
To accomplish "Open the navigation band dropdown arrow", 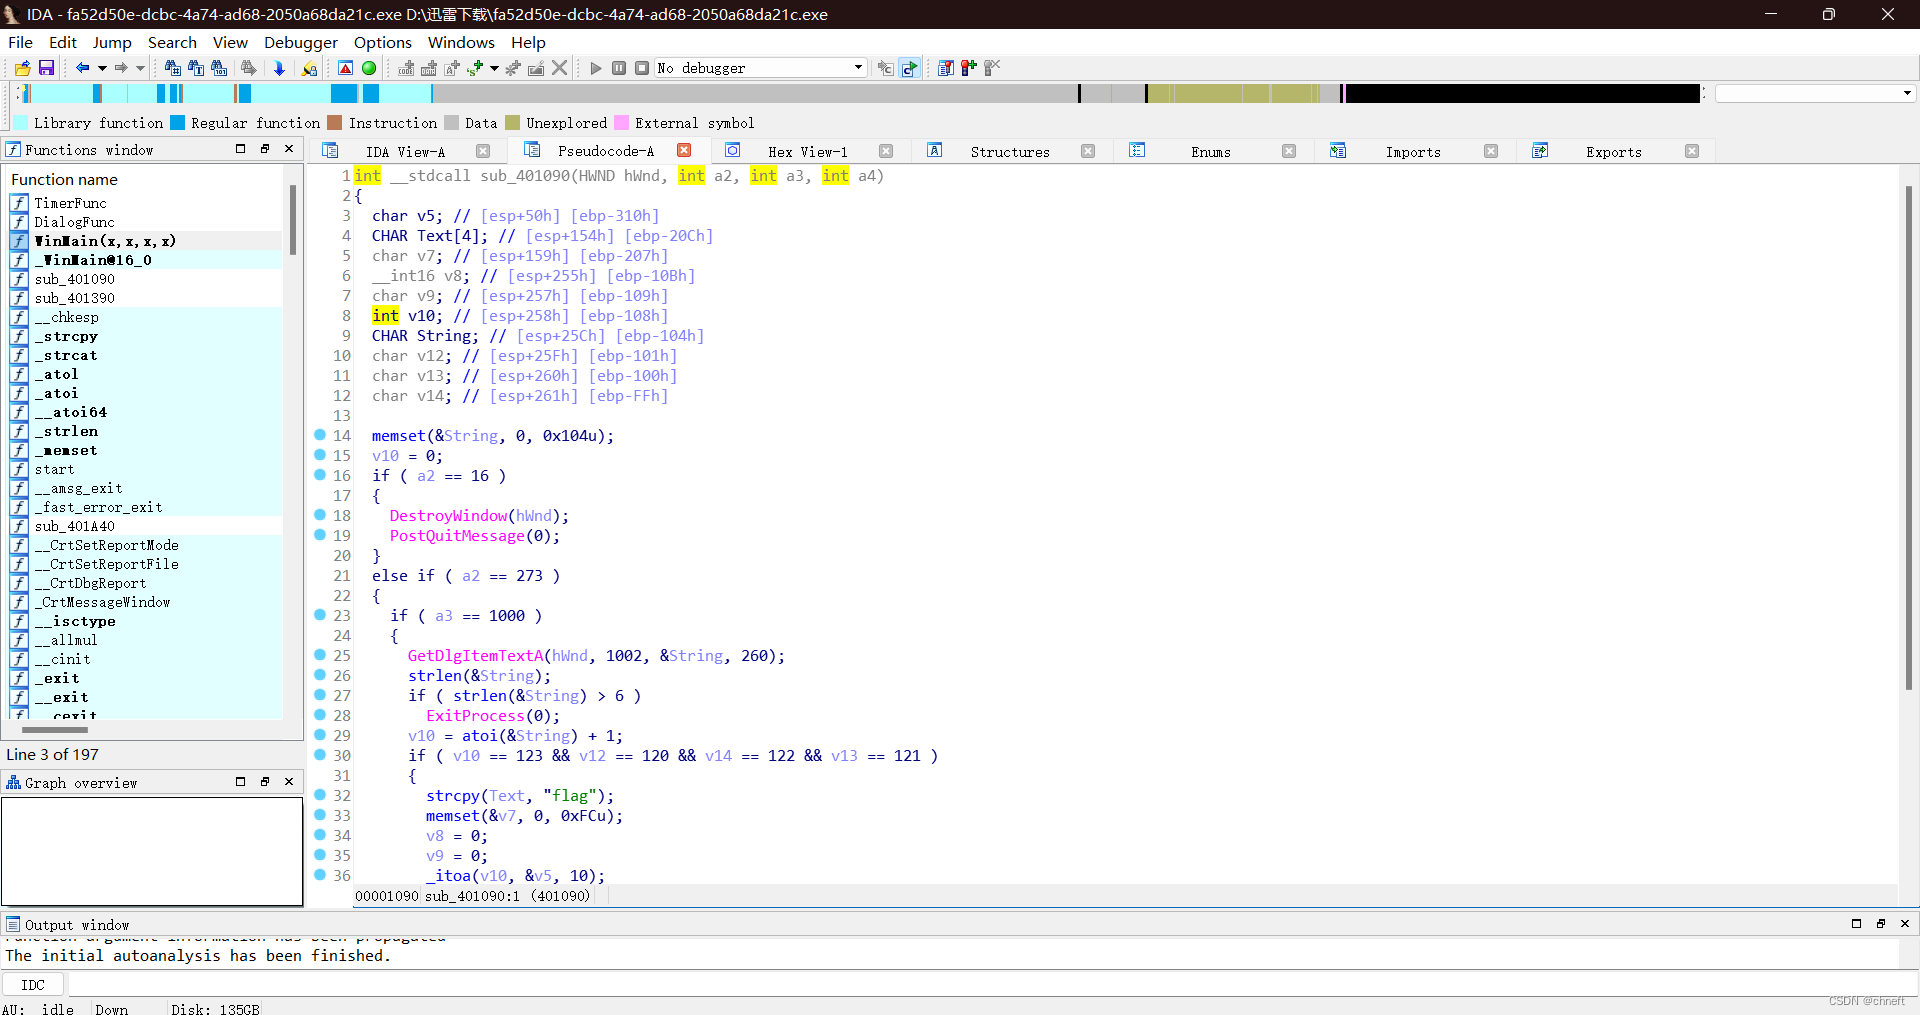I will [1907, 93].
